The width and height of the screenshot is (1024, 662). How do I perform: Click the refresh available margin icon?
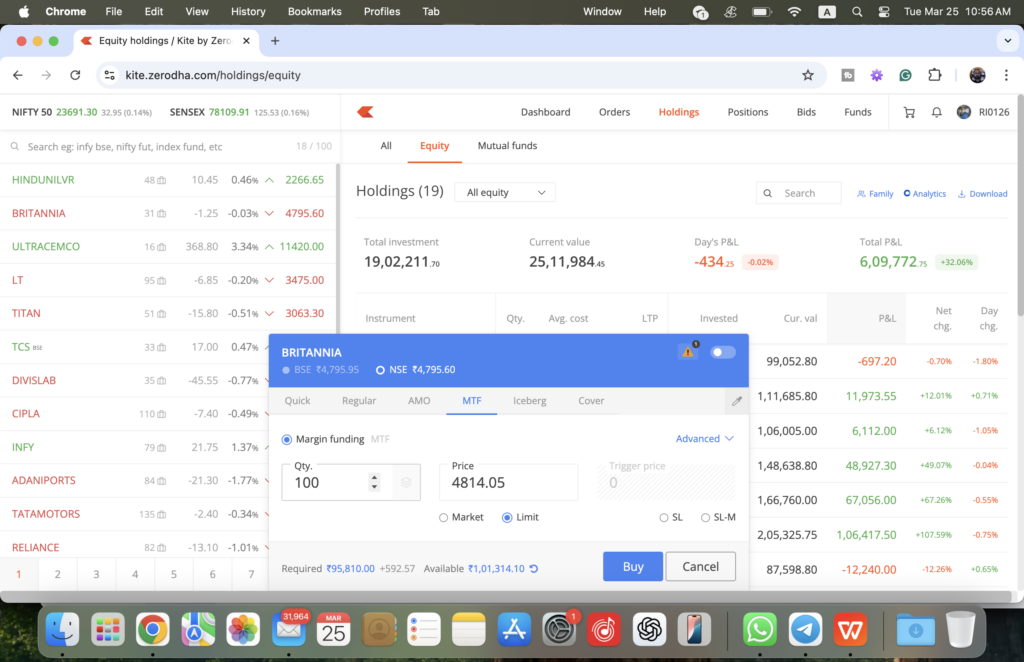pos(534,569)
